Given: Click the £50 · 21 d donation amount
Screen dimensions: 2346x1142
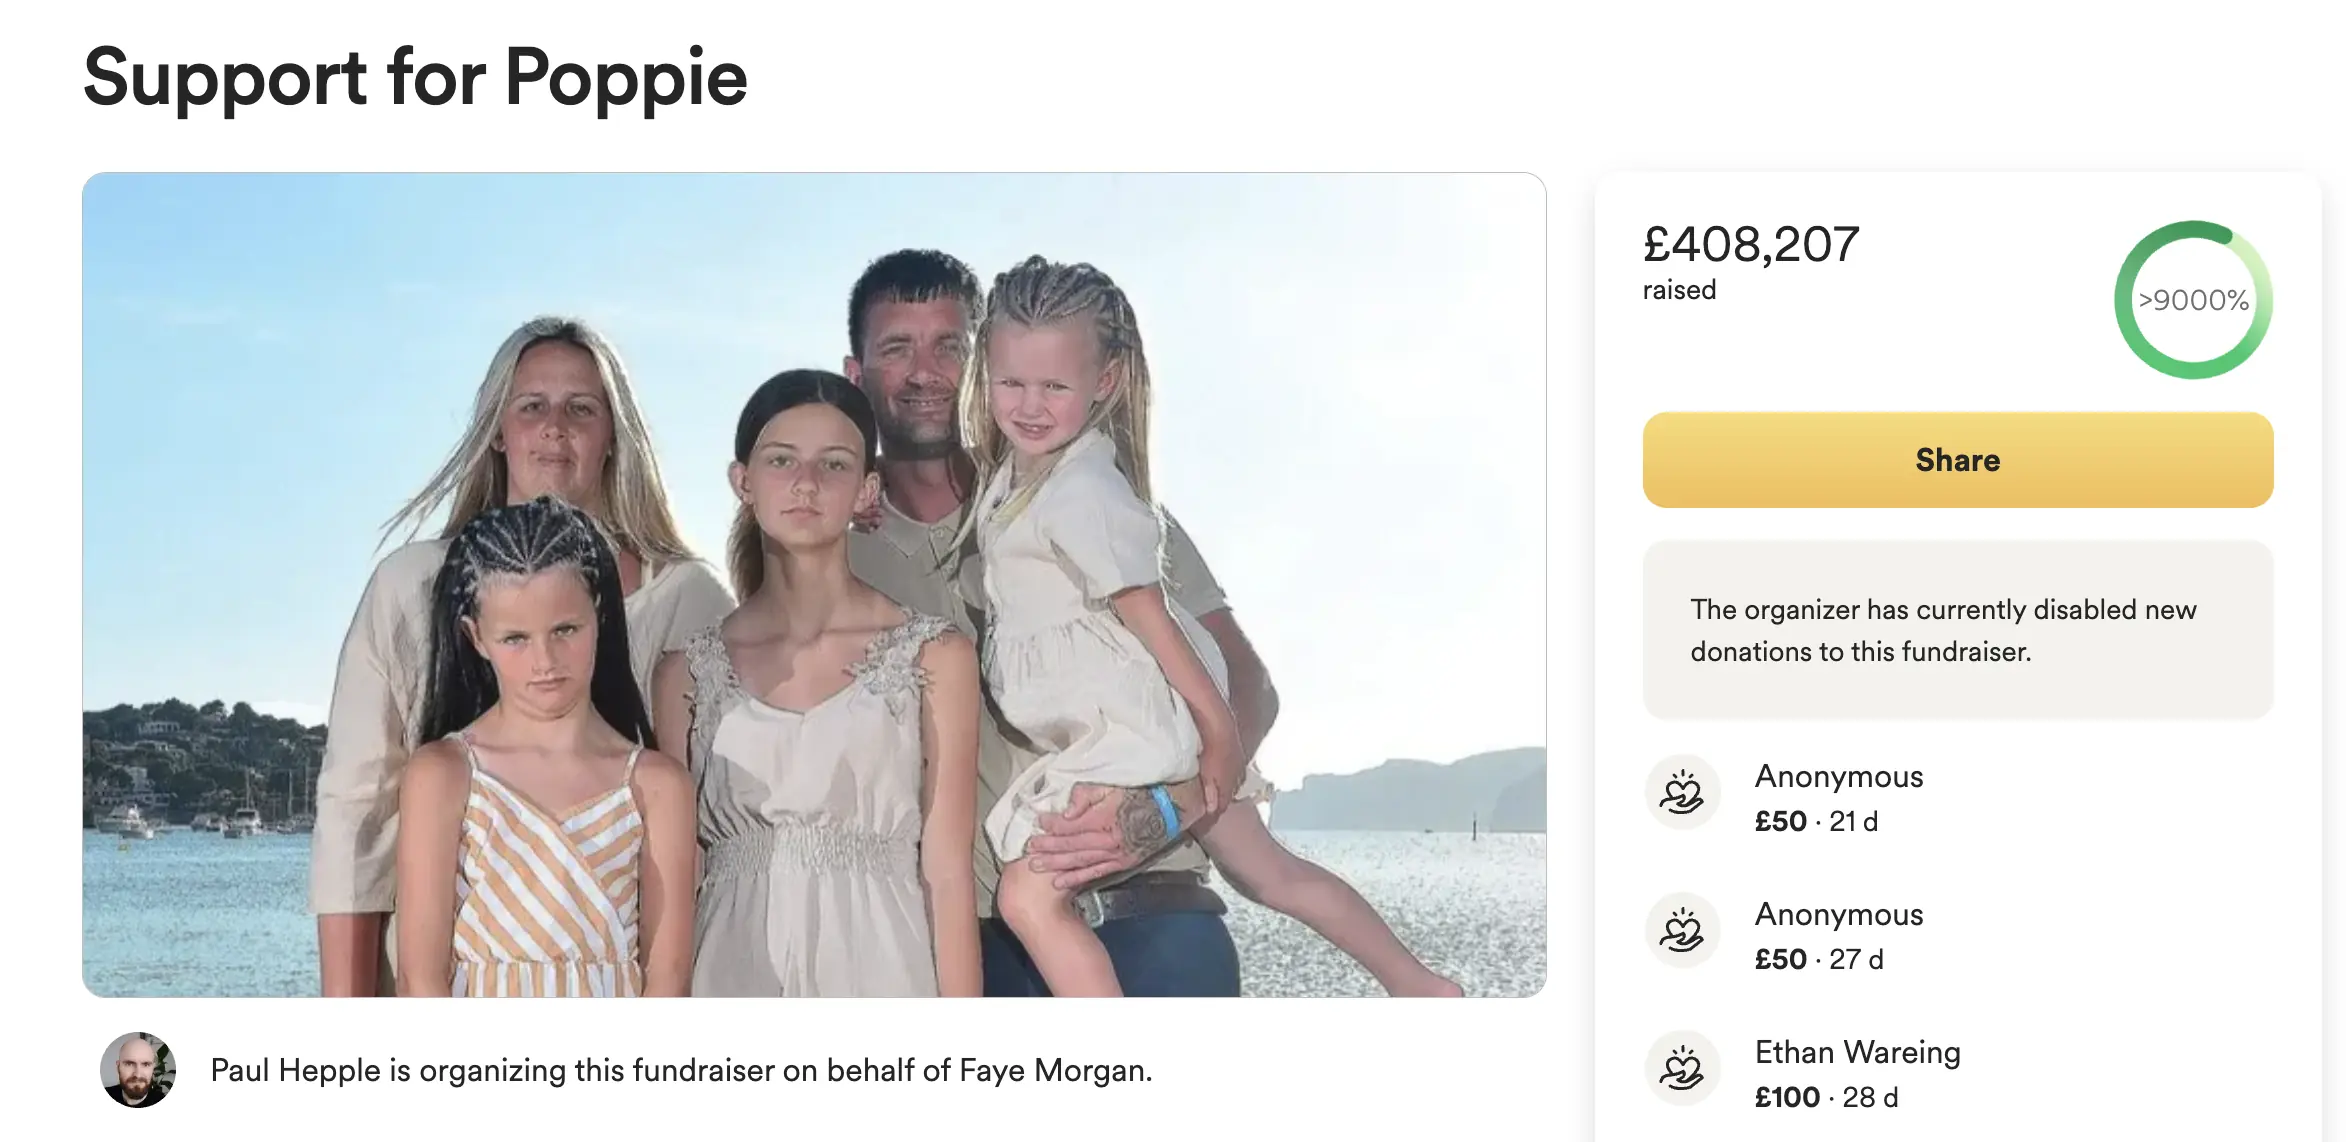Looking at the screenshot, I should pyautogui.click(x=1816, y=821).
